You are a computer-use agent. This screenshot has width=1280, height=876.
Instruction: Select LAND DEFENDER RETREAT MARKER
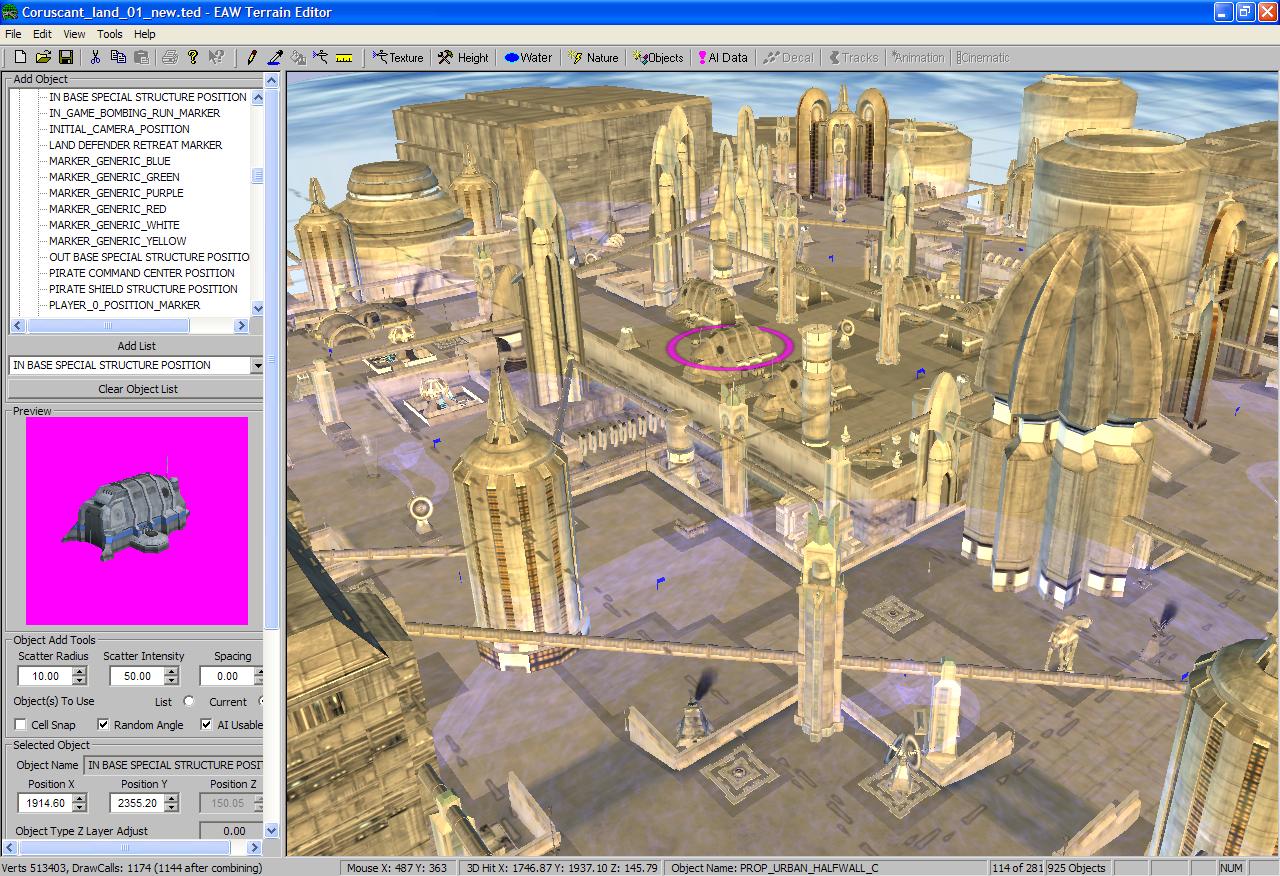136,145
